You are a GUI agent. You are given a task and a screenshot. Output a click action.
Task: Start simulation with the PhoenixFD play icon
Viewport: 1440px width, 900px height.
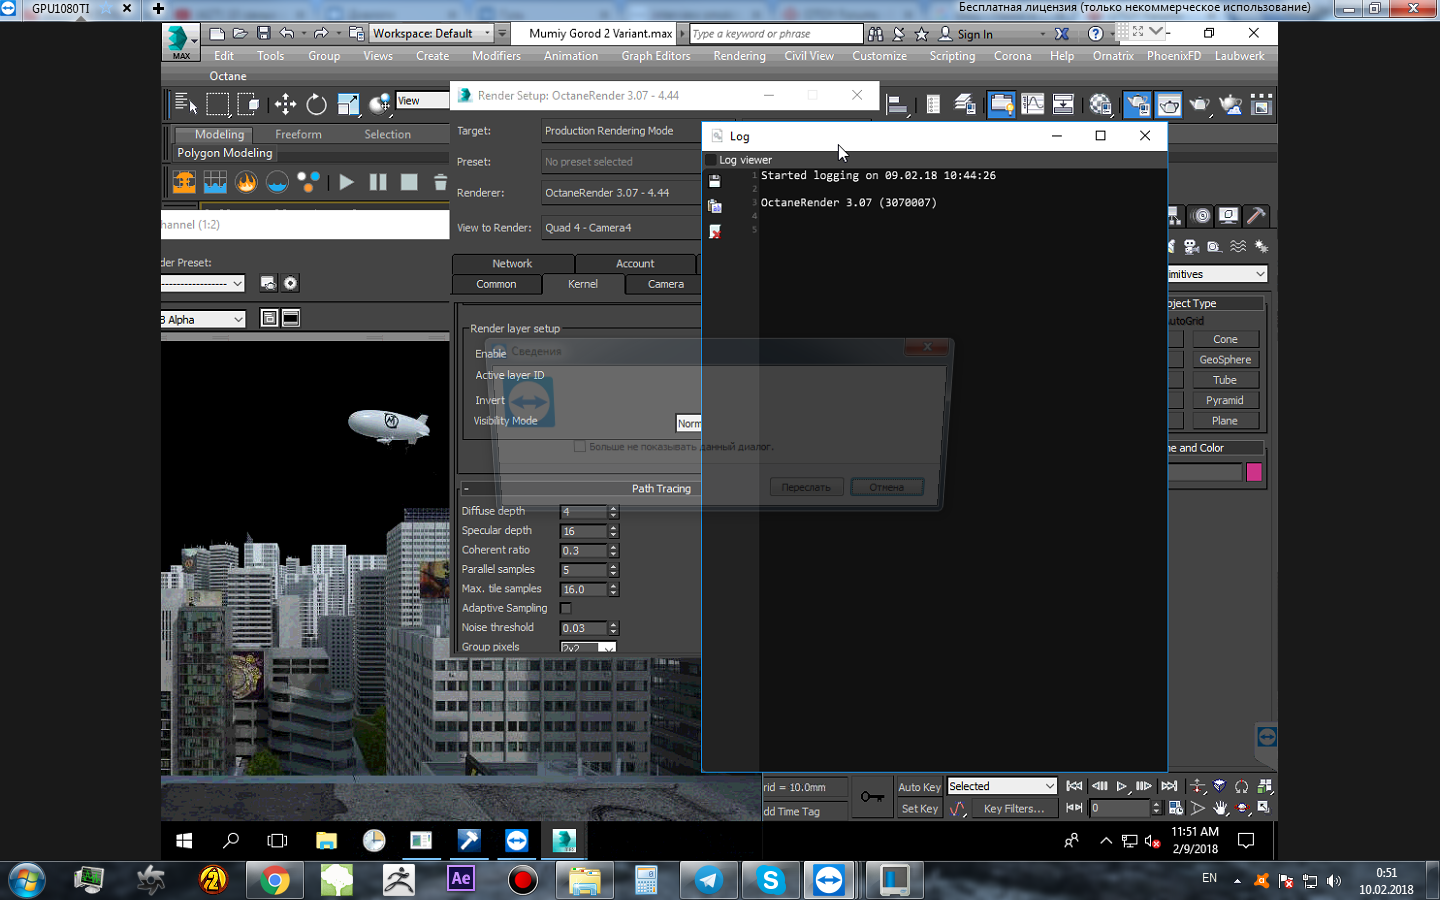[346, 182]
